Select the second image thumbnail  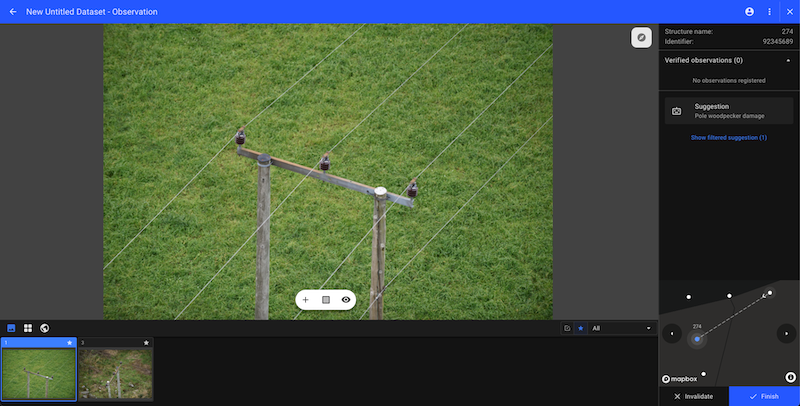[x=116, y=373]
